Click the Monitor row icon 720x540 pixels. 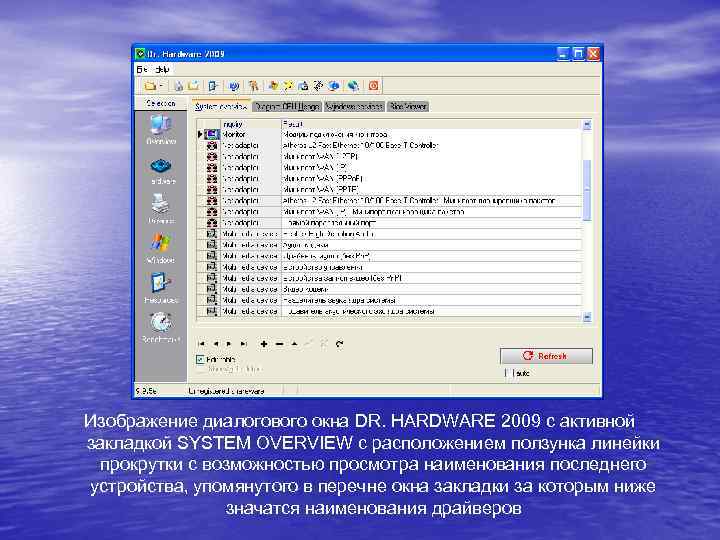tap(212, 135)
